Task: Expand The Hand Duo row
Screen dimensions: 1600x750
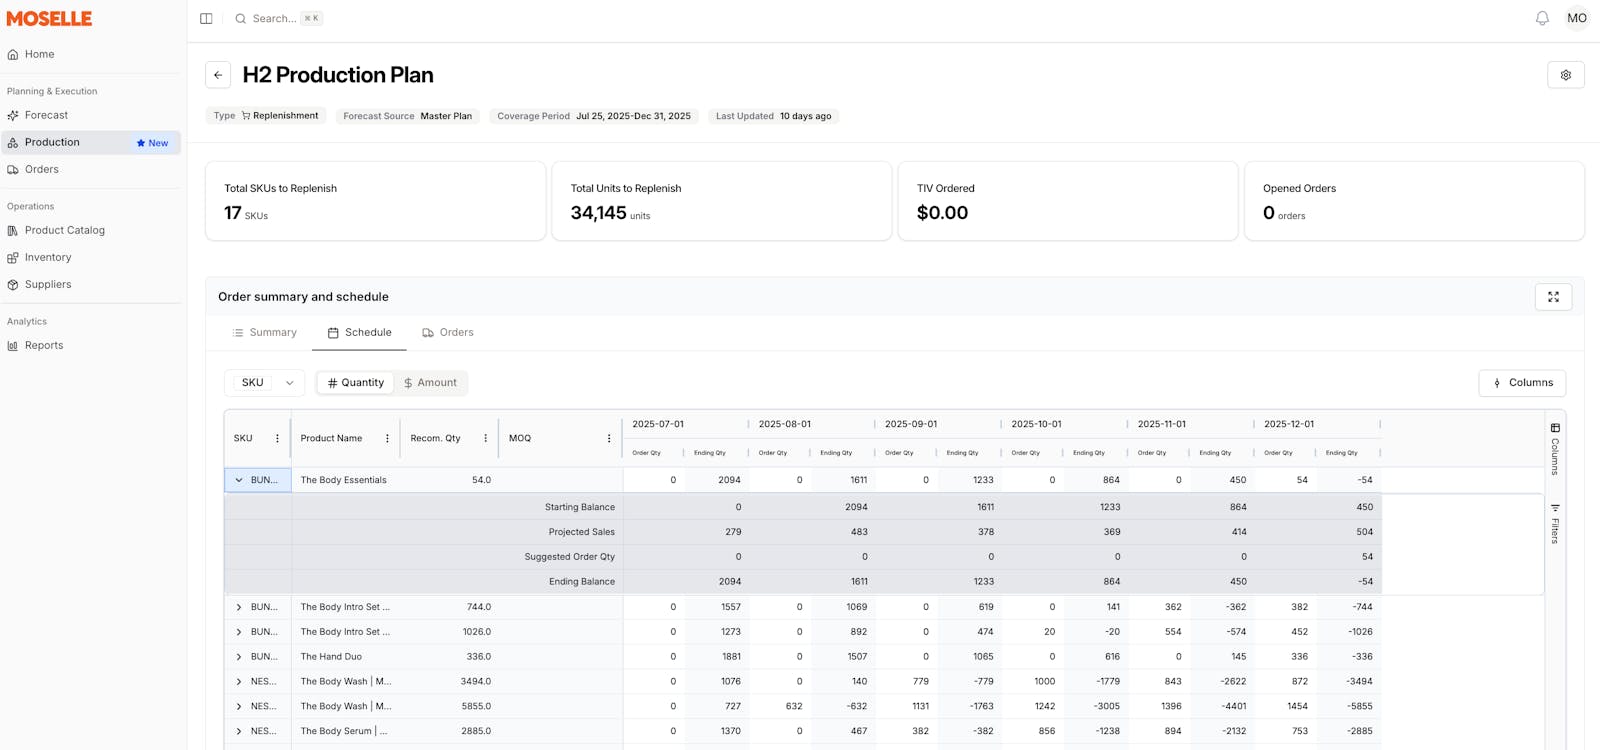Action: click(239, 657)
